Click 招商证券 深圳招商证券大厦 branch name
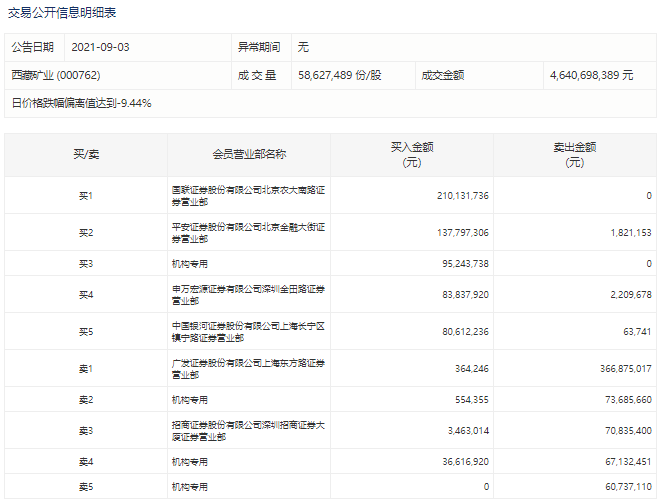The height and width of the screenshot is (499, 662). [x=248, y=431]
